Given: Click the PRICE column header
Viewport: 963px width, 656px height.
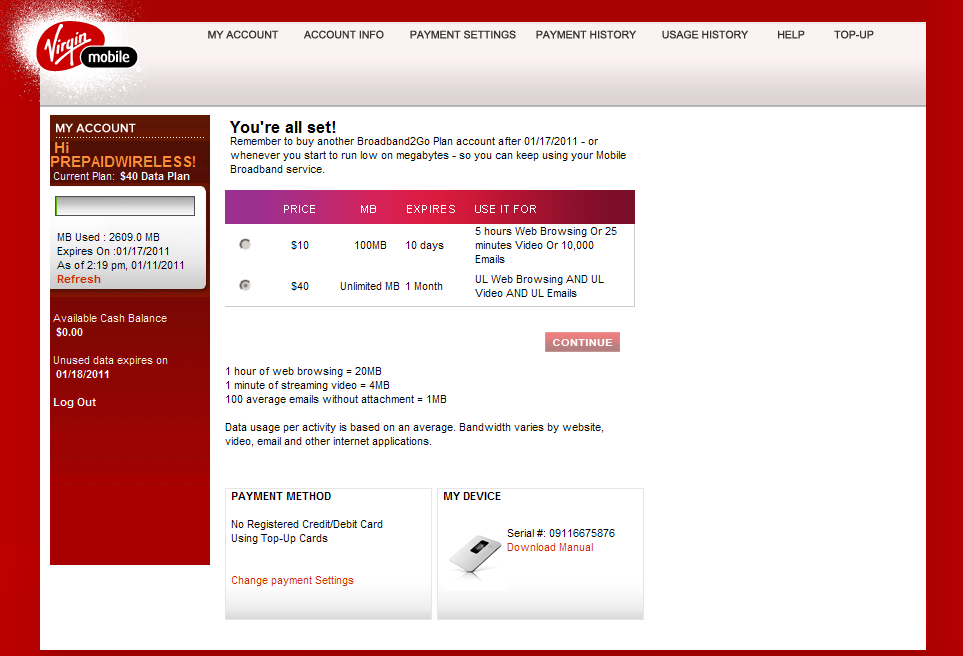Looking at the screenshot, I should 299,209.
